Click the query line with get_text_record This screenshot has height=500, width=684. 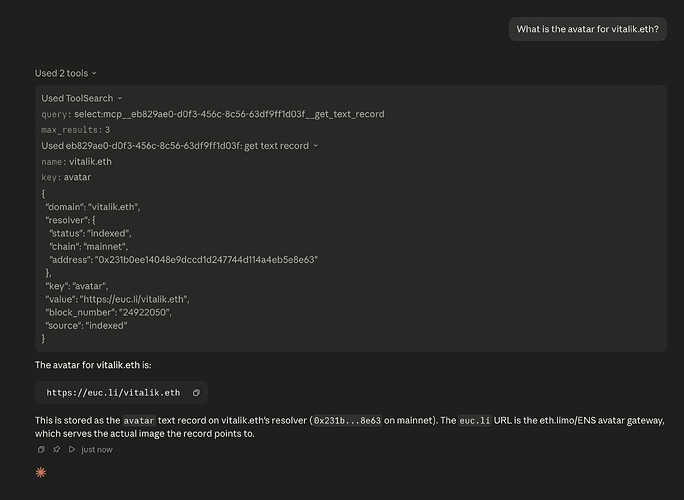click(x=213, y=114)
